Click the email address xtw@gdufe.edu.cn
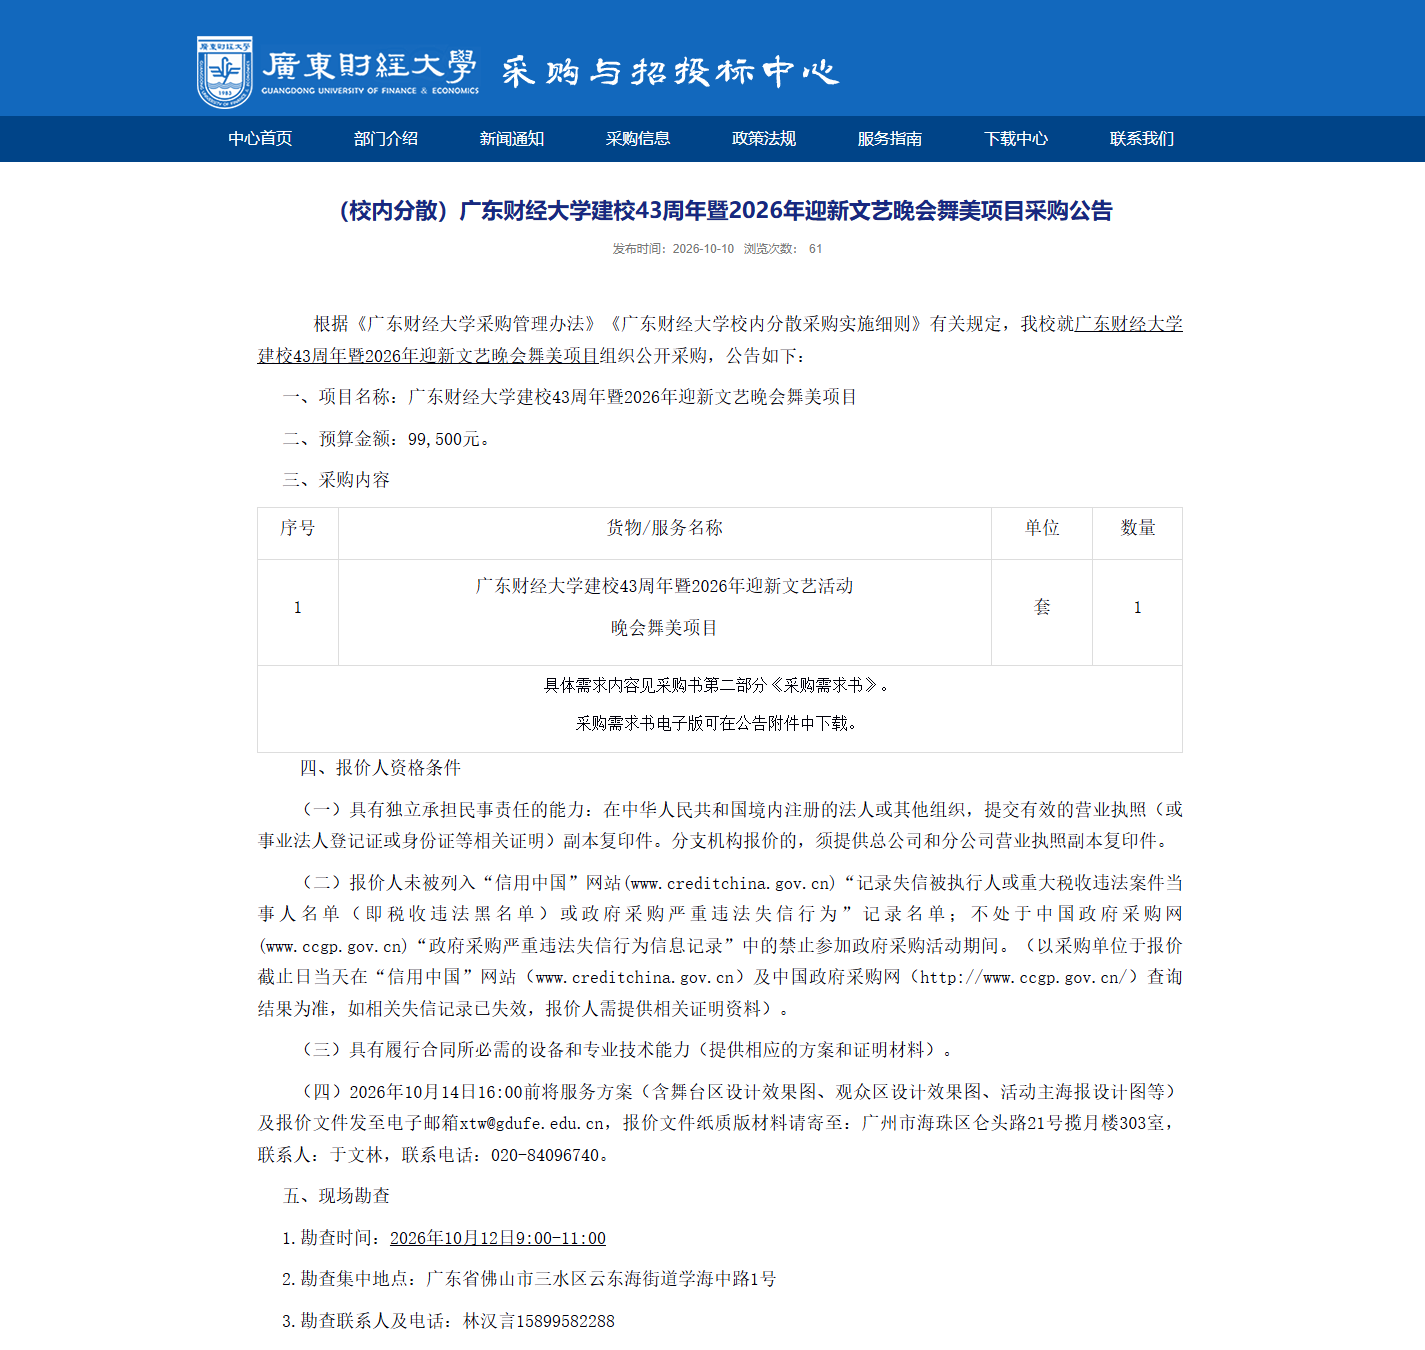The height and width of the screenshot is (1350, 1425). pos(532,1123)
